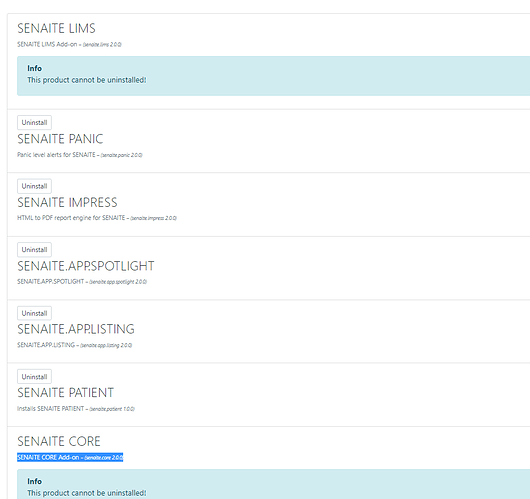Click the Info notice under SENAITE CORE
Viewport: 530px width, 499px height.
point(273,484)
